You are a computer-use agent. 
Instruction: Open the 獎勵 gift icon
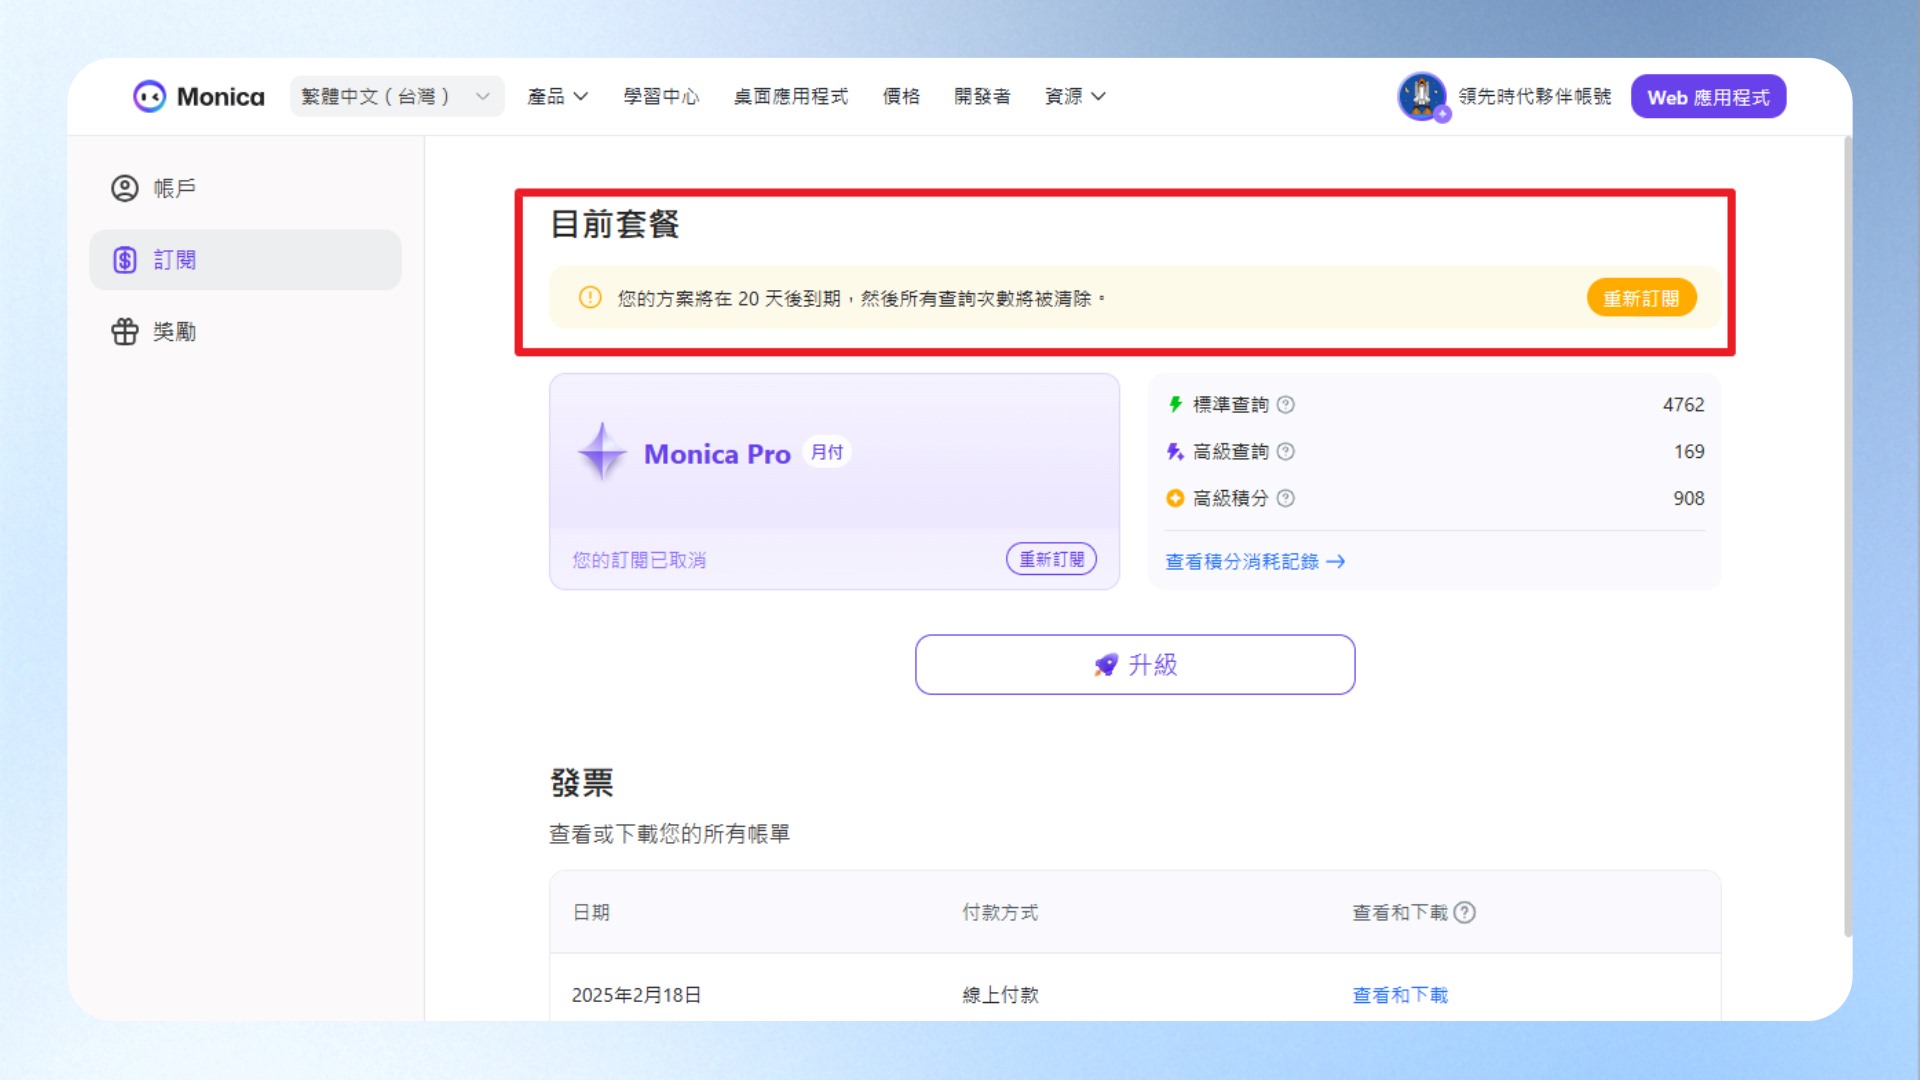(x=125, y=332)
